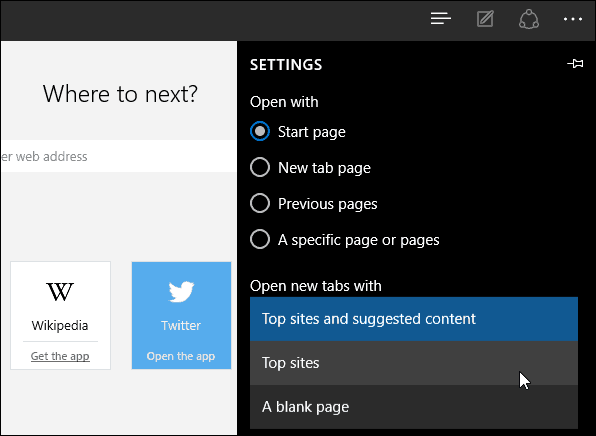Click Open the app on Twitter tile
Viewport: 596px width, 436px height.
(181, 356)
